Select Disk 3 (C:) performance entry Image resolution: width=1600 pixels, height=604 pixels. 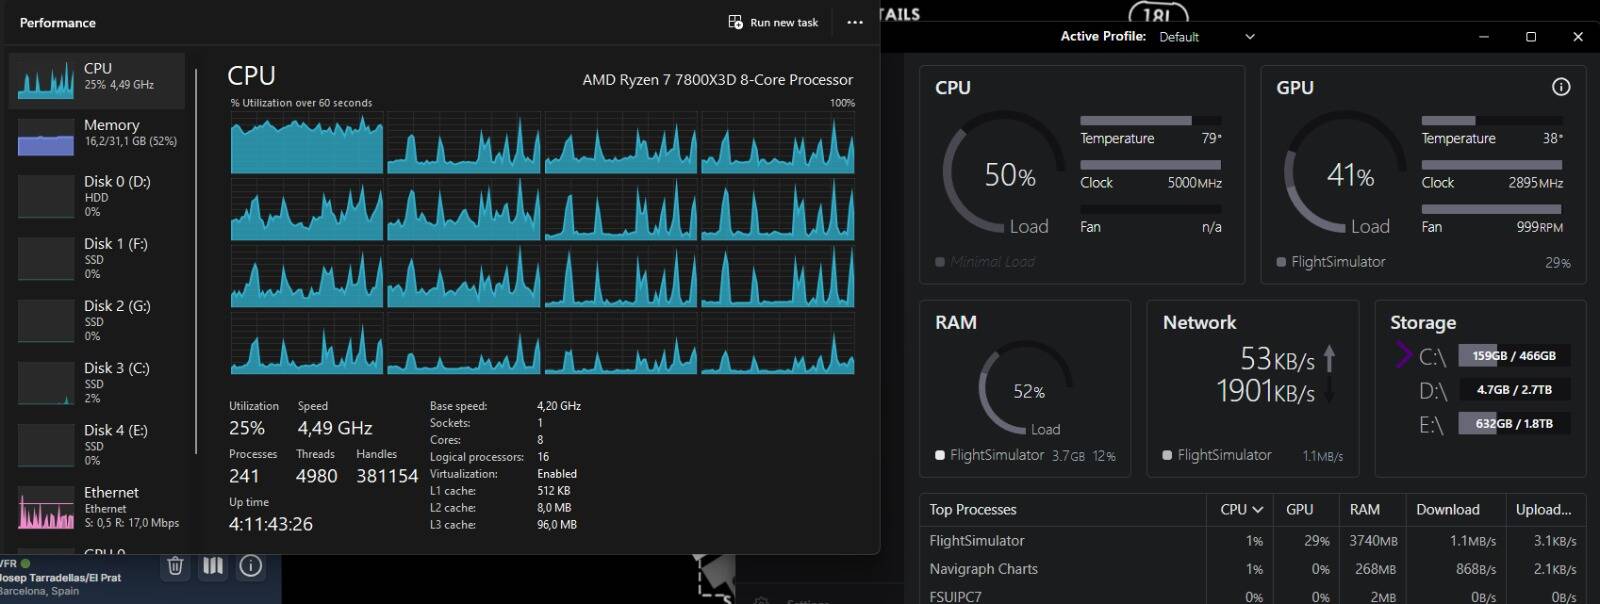point(97,382)
